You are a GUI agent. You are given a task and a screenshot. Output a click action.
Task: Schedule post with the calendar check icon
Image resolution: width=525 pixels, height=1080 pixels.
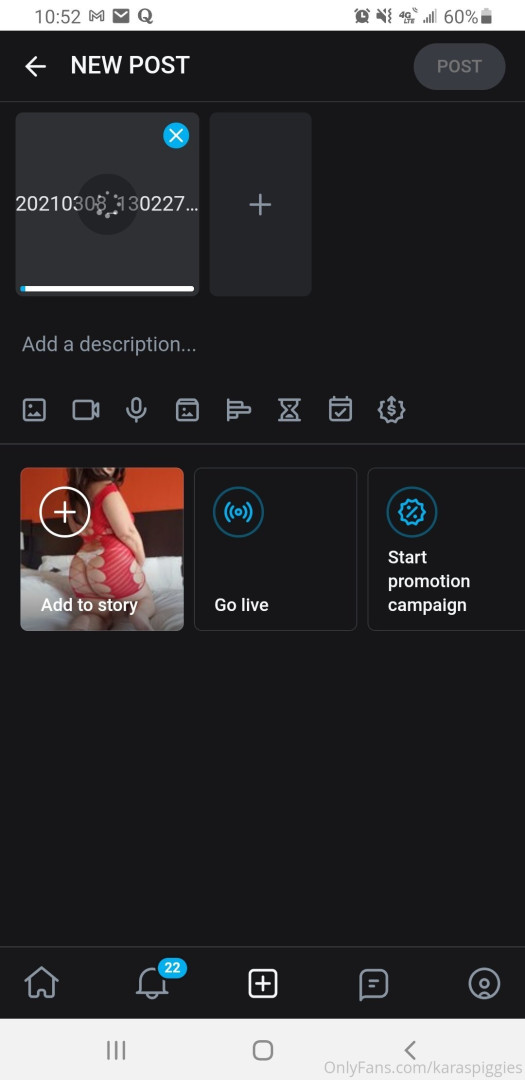point(340,410)
